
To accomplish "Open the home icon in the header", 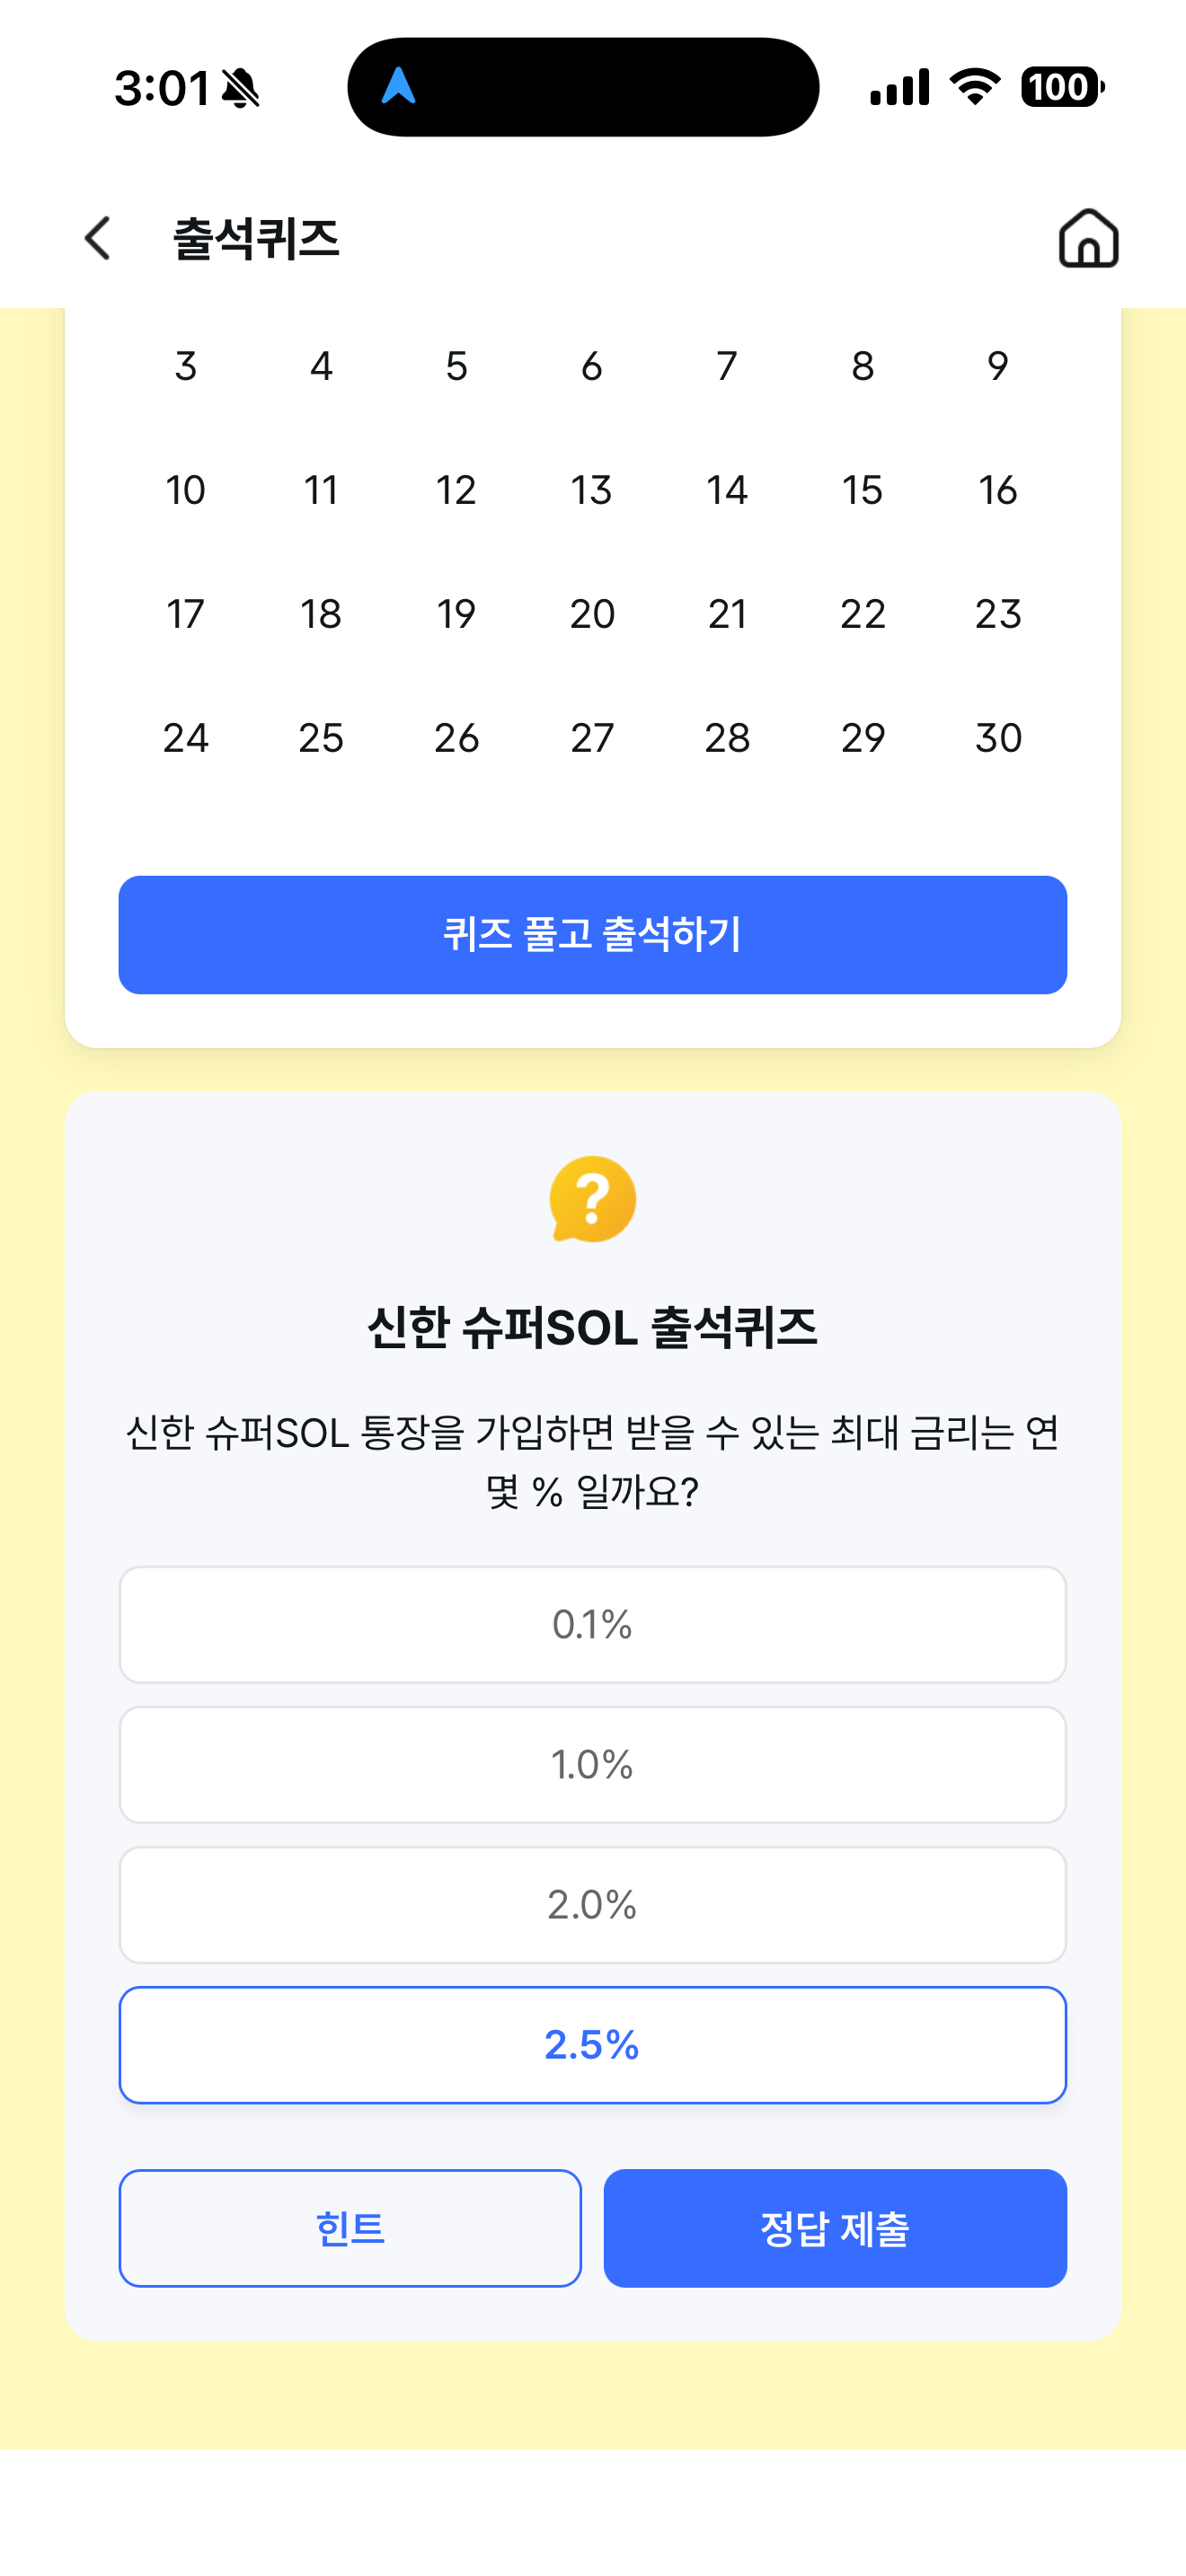I will pos(1088,238).
